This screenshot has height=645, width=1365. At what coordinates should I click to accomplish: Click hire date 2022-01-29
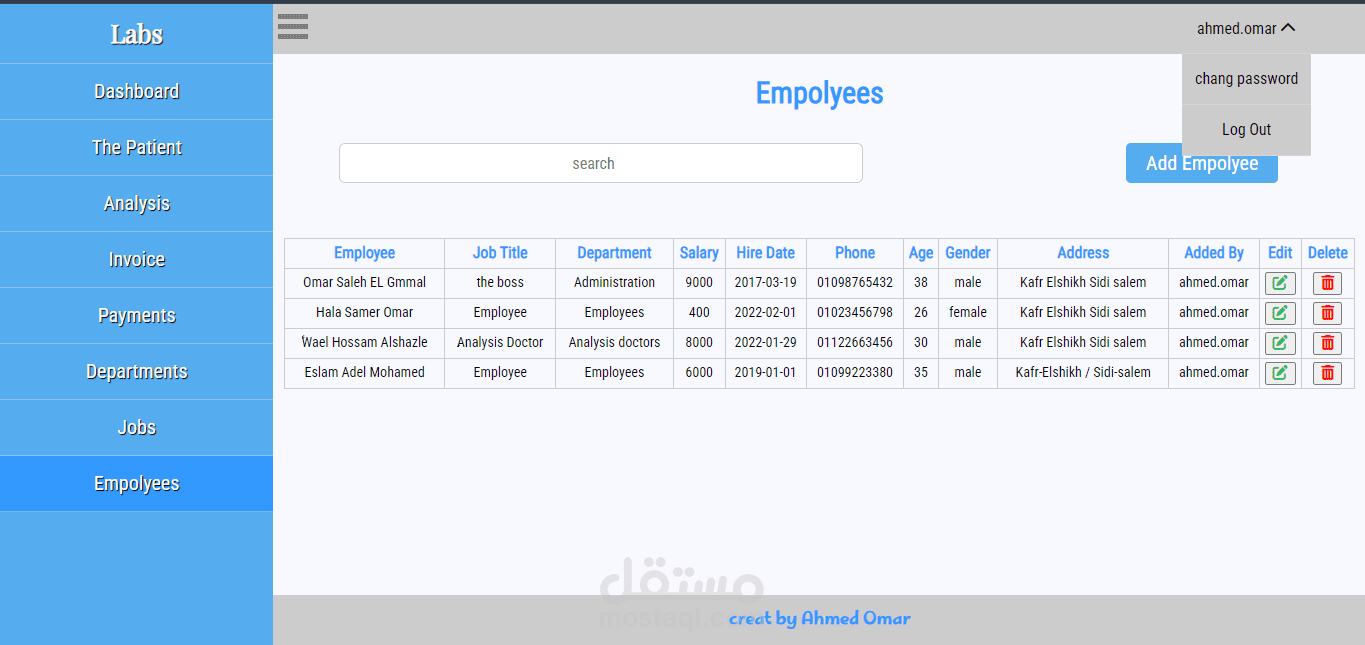[x=766, y=343]
